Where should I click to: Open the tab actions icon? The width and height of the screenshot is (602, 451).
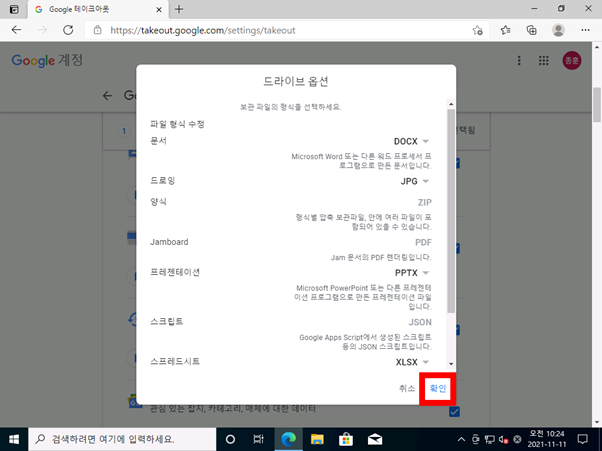click(14, 9)
